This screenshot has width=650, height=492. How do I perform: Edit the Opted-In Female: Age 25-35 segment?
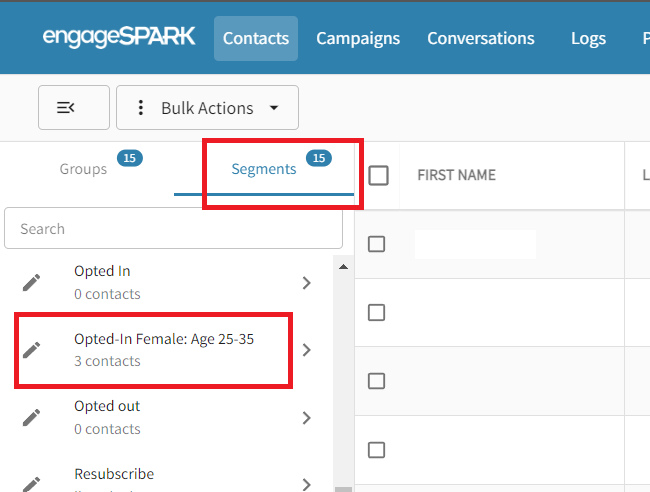tap(32, 350)
